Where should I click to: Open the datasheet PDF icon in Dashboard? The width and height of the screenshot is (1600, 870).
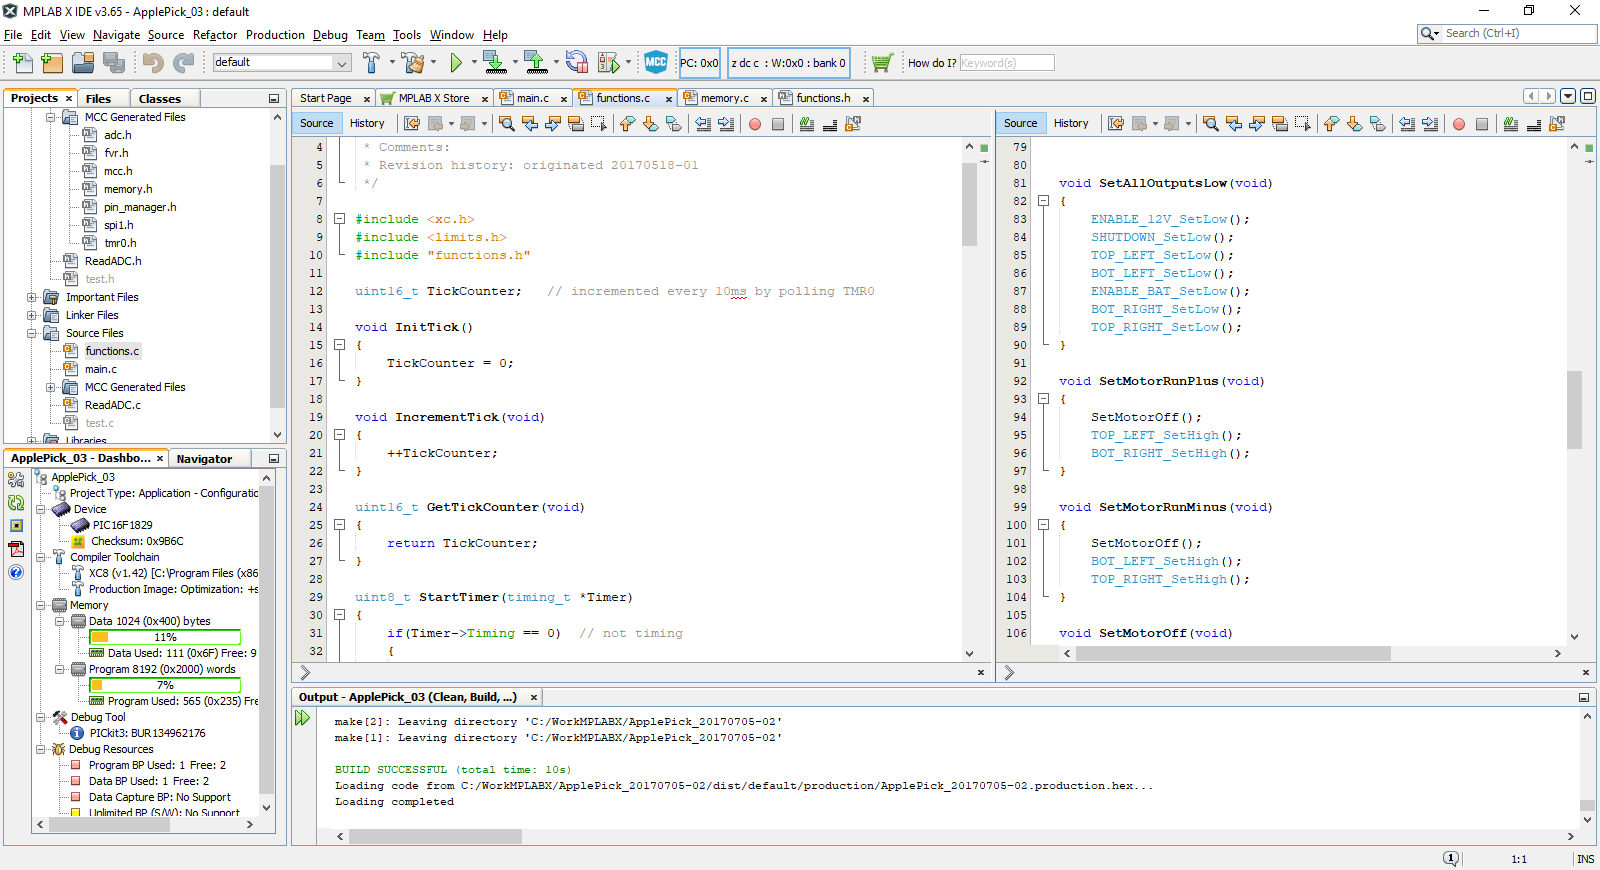[x=16, y=549]
